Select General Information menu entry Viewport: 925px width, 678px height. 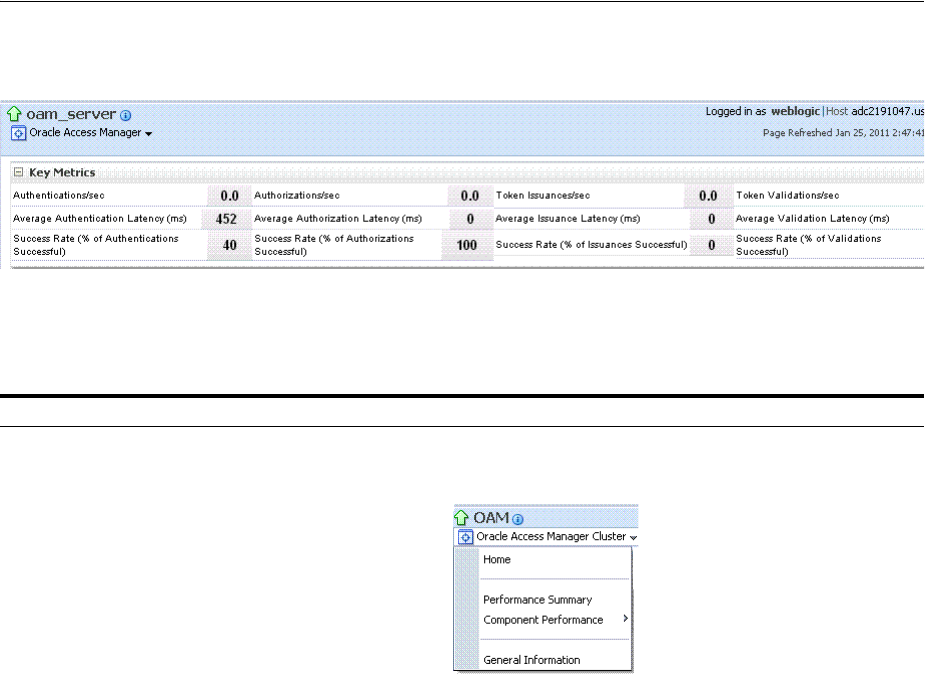(532, 660)
